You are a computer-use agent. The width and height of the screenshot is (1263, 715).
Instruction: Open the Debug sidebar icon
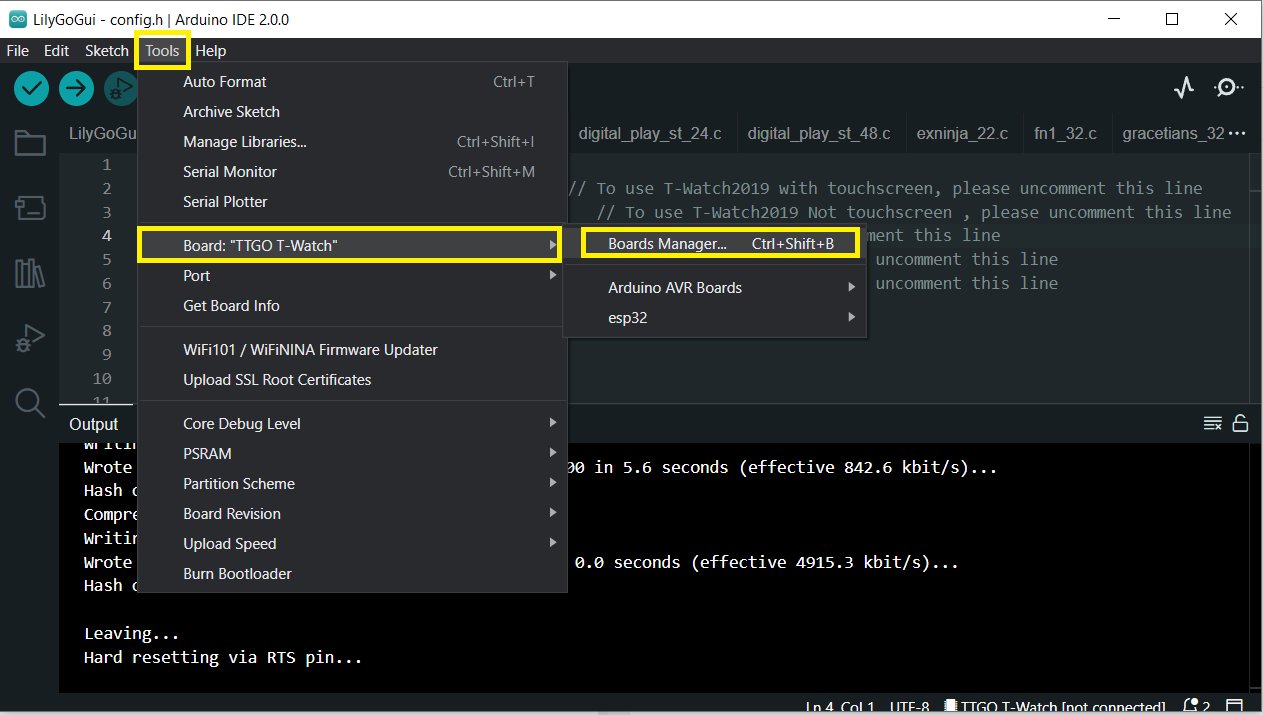coord(30,338)
